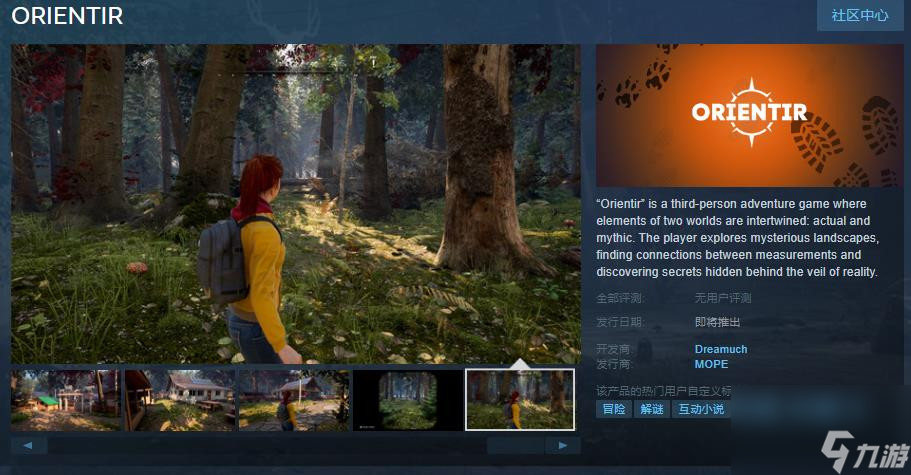911x475 pixels.
Task: Click the ORIENTIR orange header capsule image
Action: click(749, 115)
